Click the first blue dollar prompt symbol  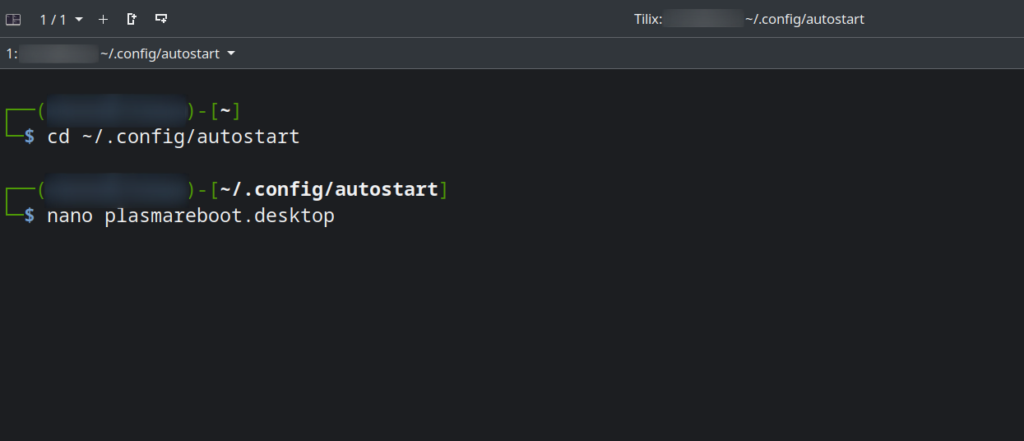tap(29, 137)
